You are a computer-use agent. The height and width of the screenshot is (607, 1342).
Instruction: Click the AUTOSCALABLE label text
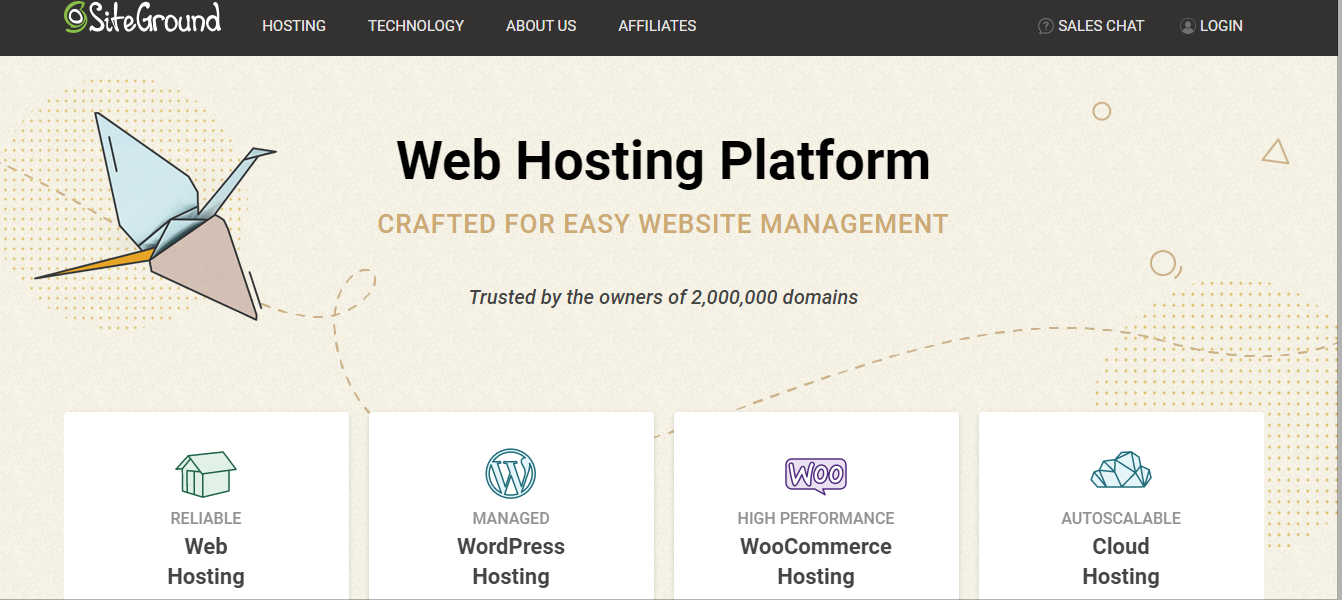[x=1121, y=518]
